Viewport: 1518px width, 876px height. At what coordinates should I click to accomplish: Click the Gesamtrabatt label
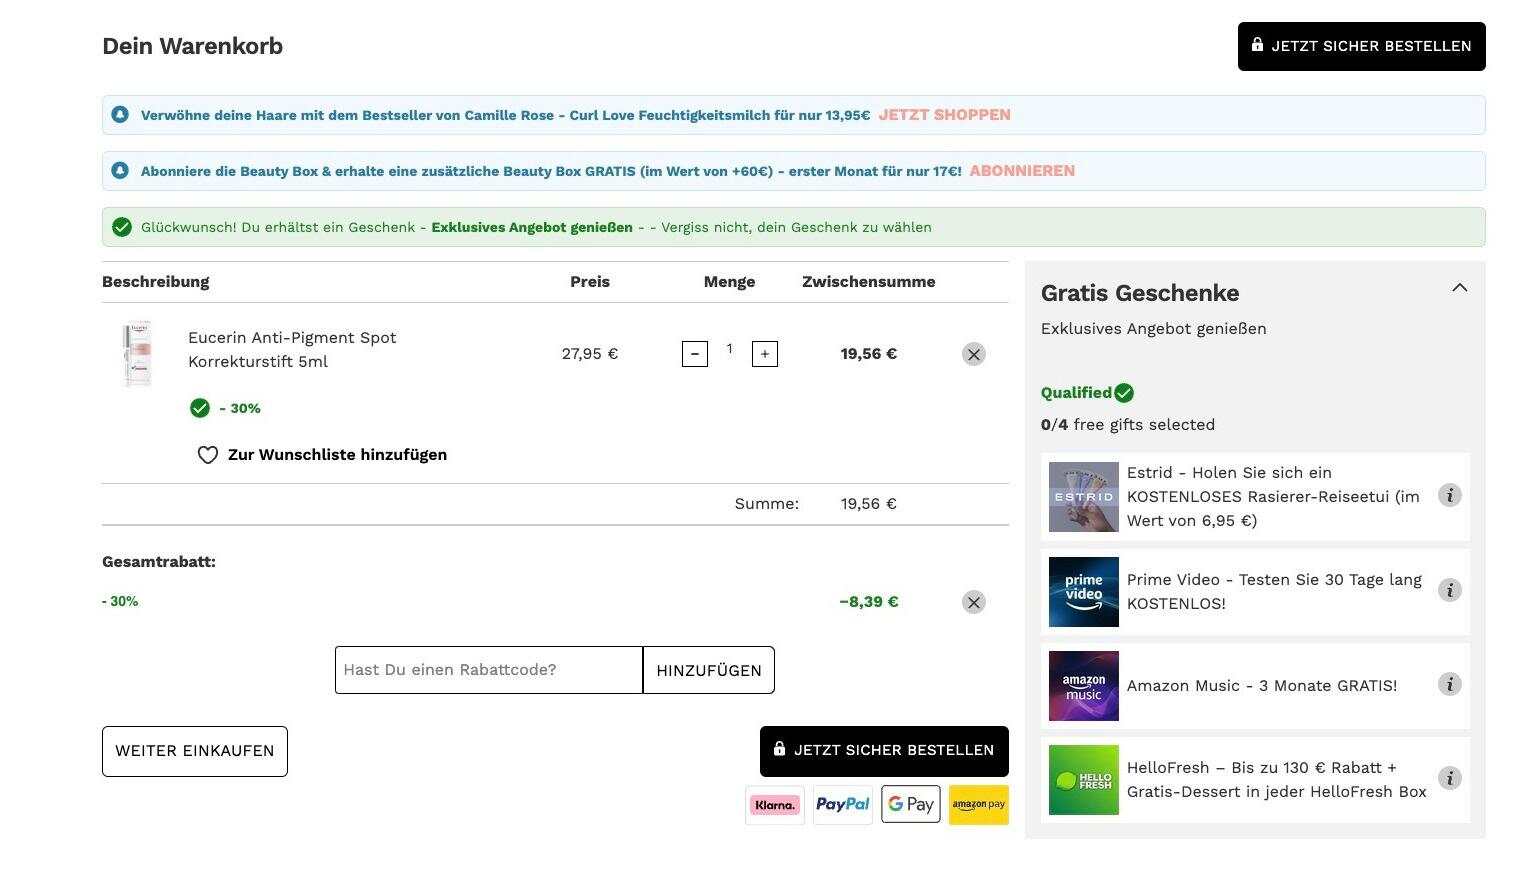click(x=159, y=562)
